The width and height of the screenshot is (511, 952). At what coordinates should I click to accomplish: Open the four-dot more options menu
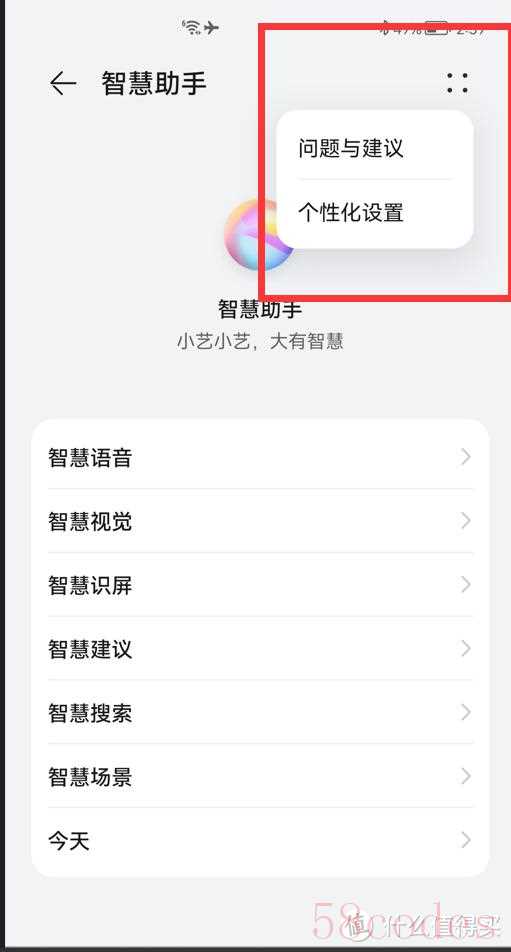[x=457, y=83]
